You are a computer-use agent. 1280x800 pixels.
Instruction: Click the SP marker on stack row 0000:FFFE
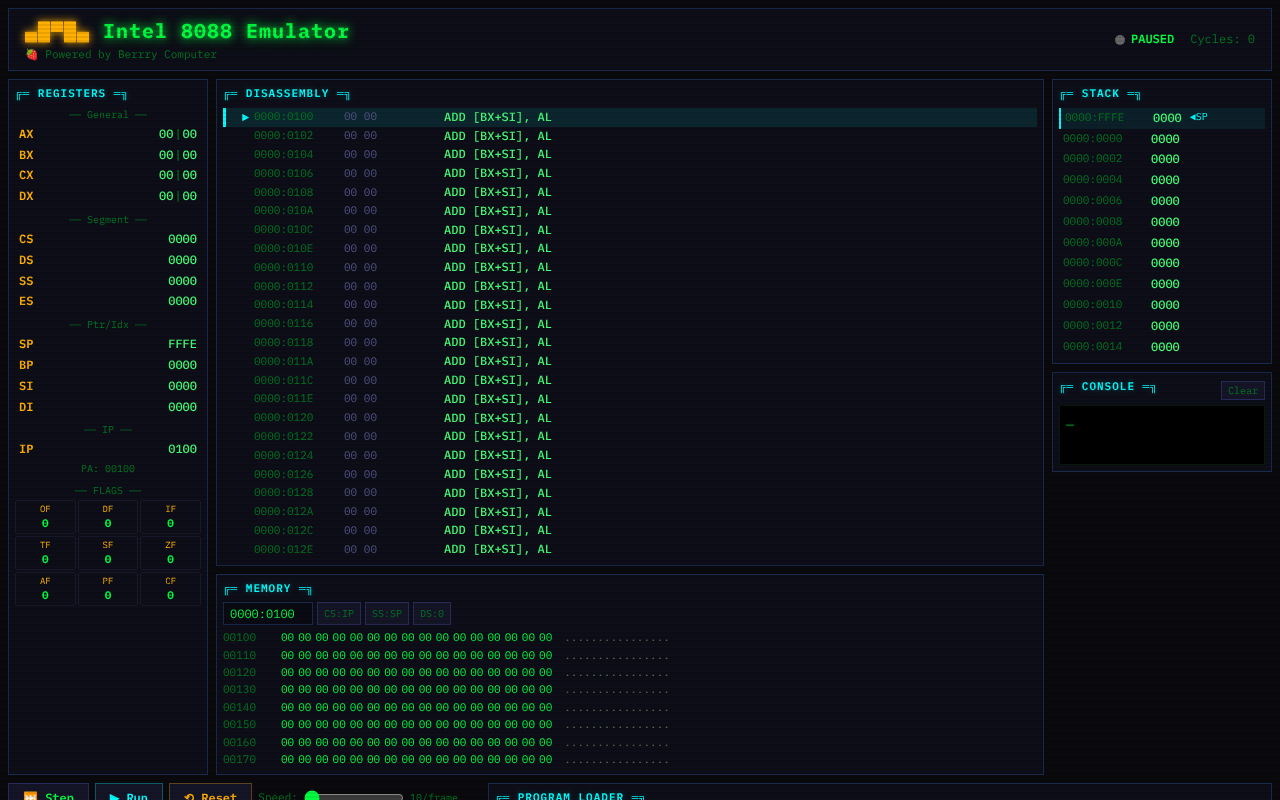coord(1199,117)
